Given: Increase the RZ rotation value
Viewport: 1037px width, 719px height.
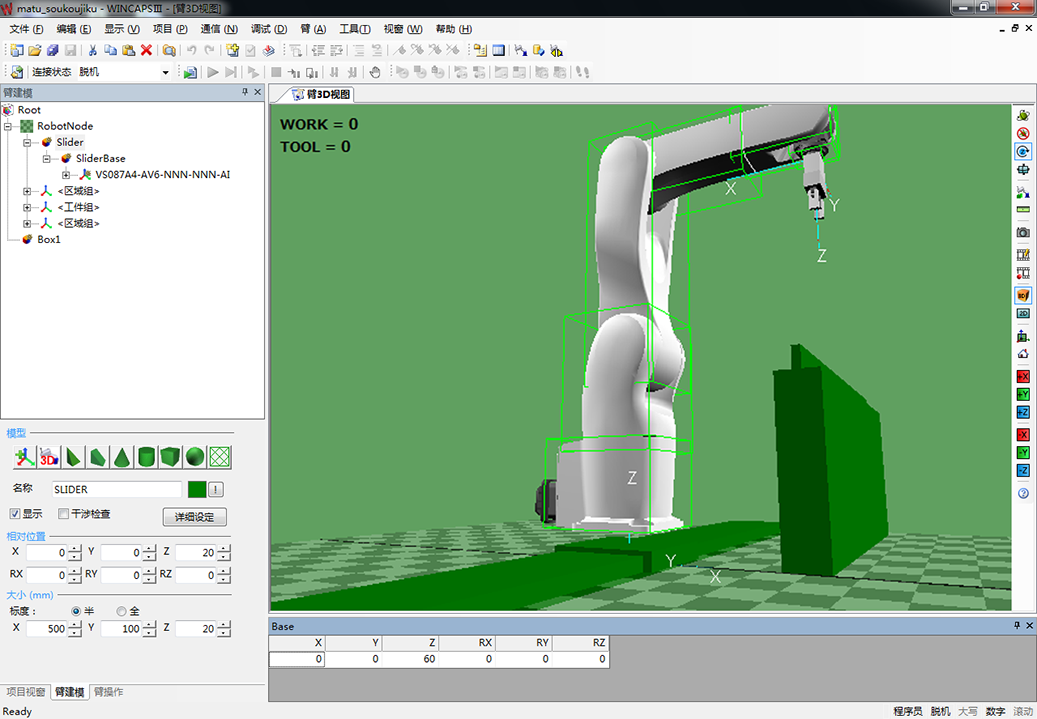Looking at the screenshot, I should 225,571.
